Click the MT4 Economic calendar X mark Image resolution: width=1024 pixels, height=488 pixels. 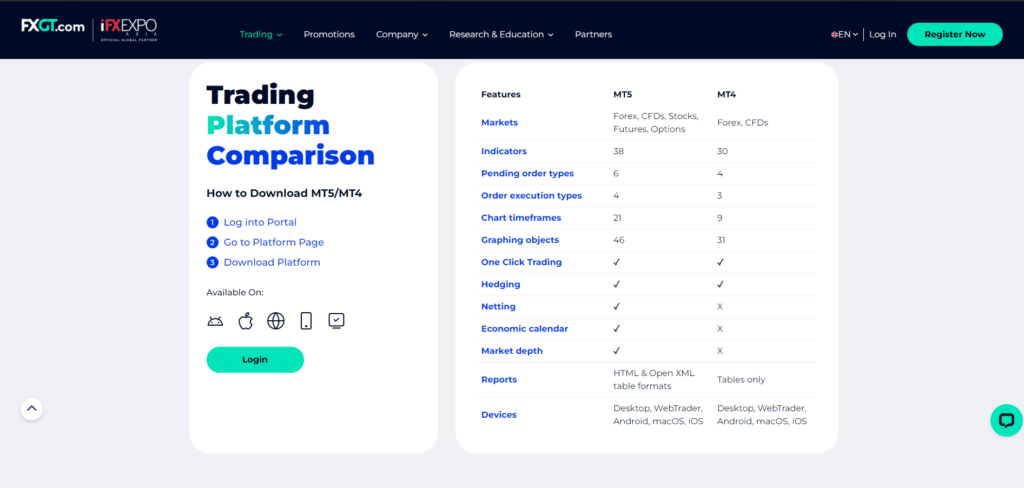[x=720, y=329]
